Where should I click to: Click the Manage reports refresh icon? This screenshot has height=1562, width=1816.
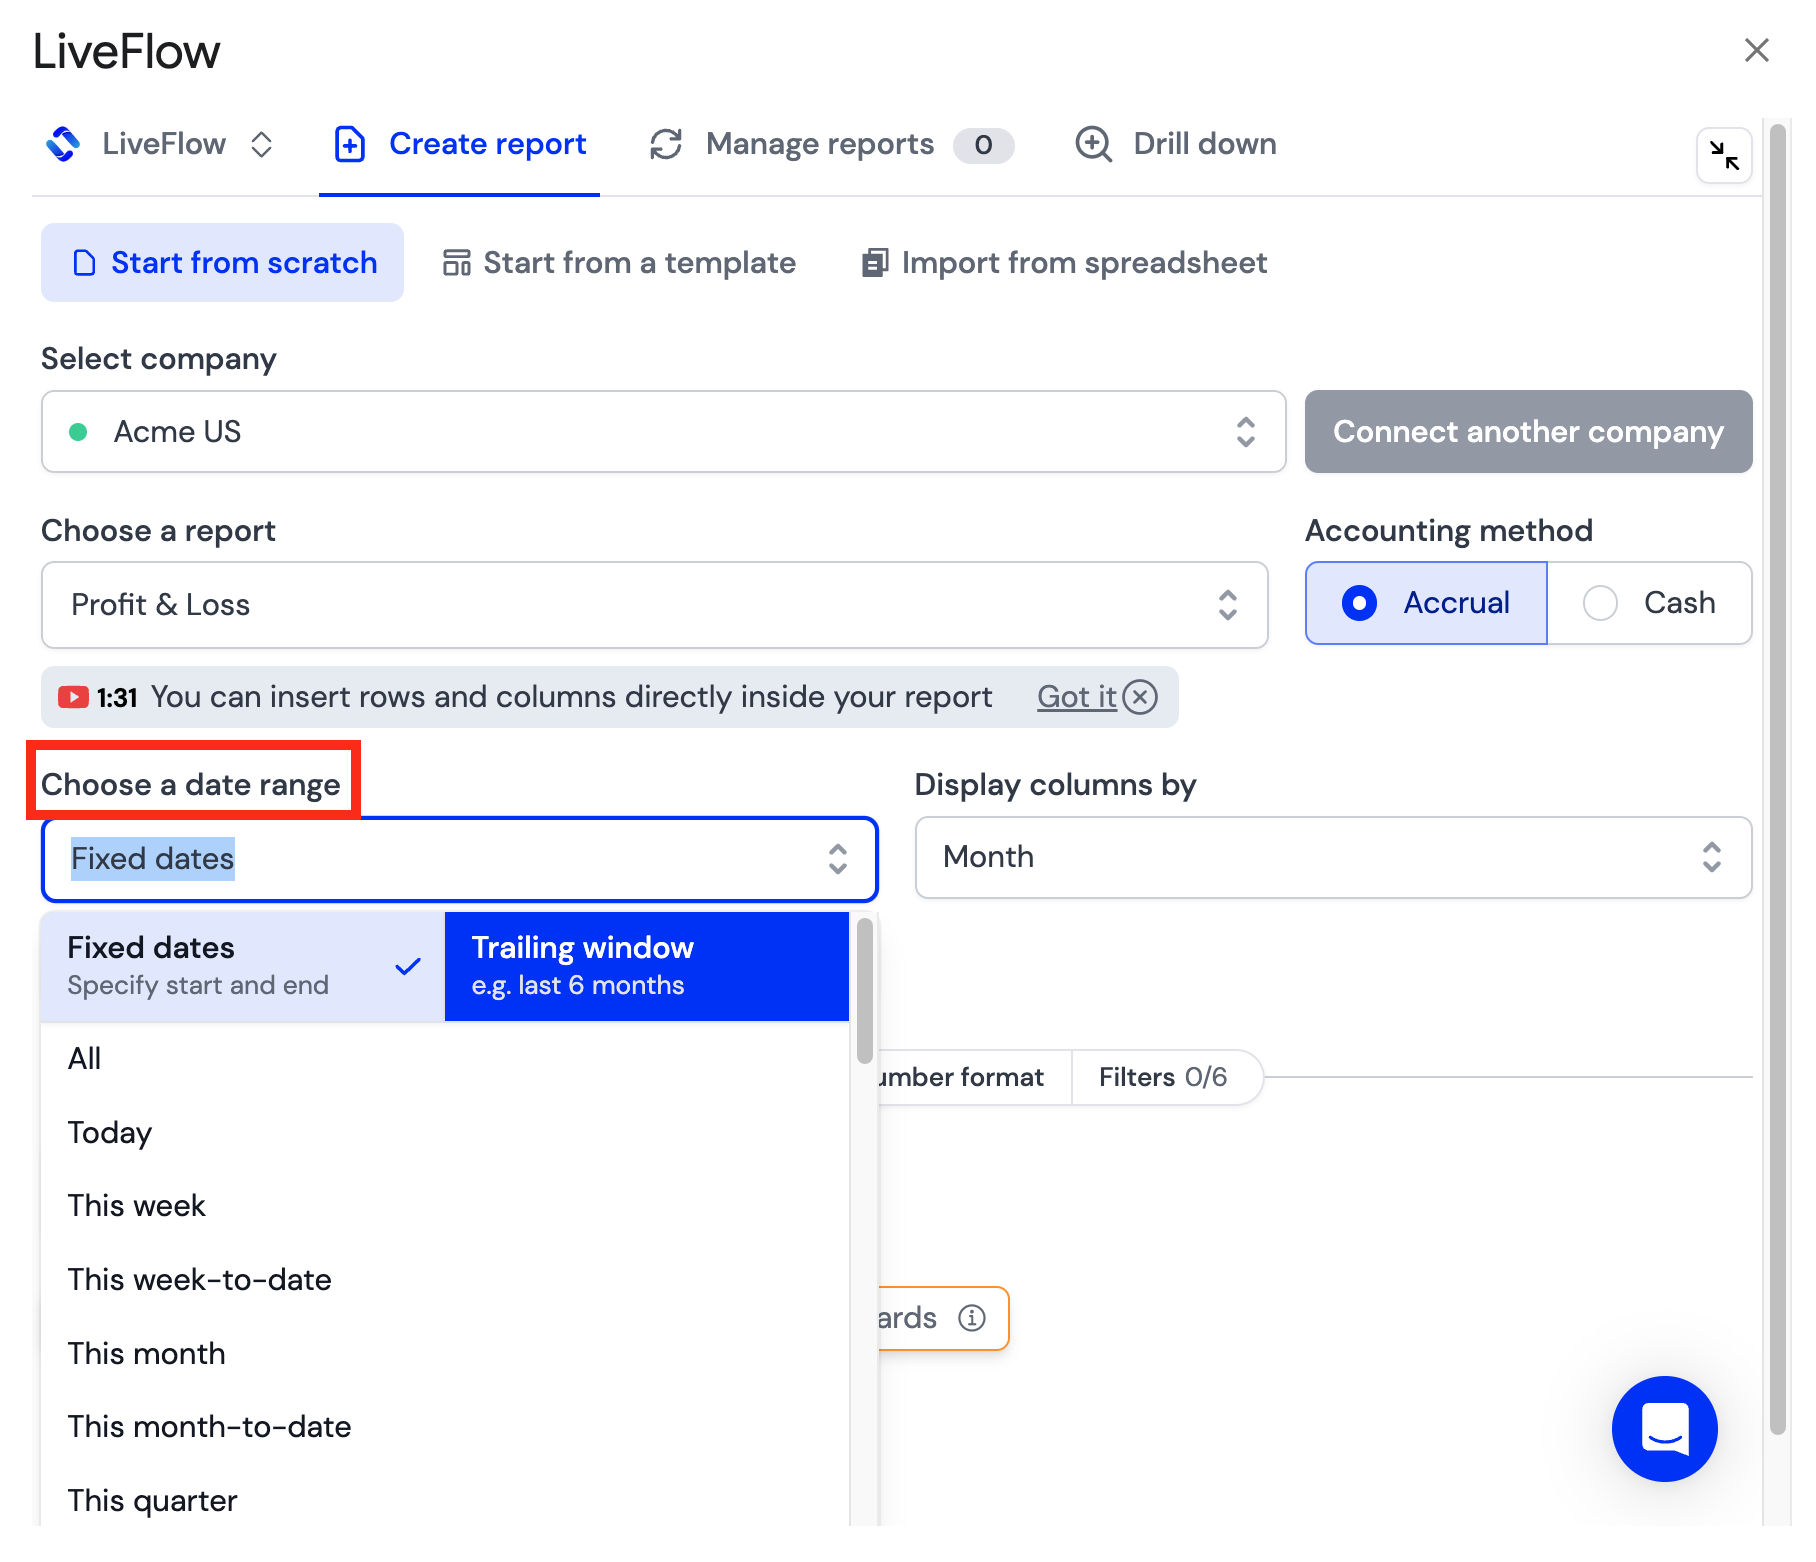(x=666, y=144)
